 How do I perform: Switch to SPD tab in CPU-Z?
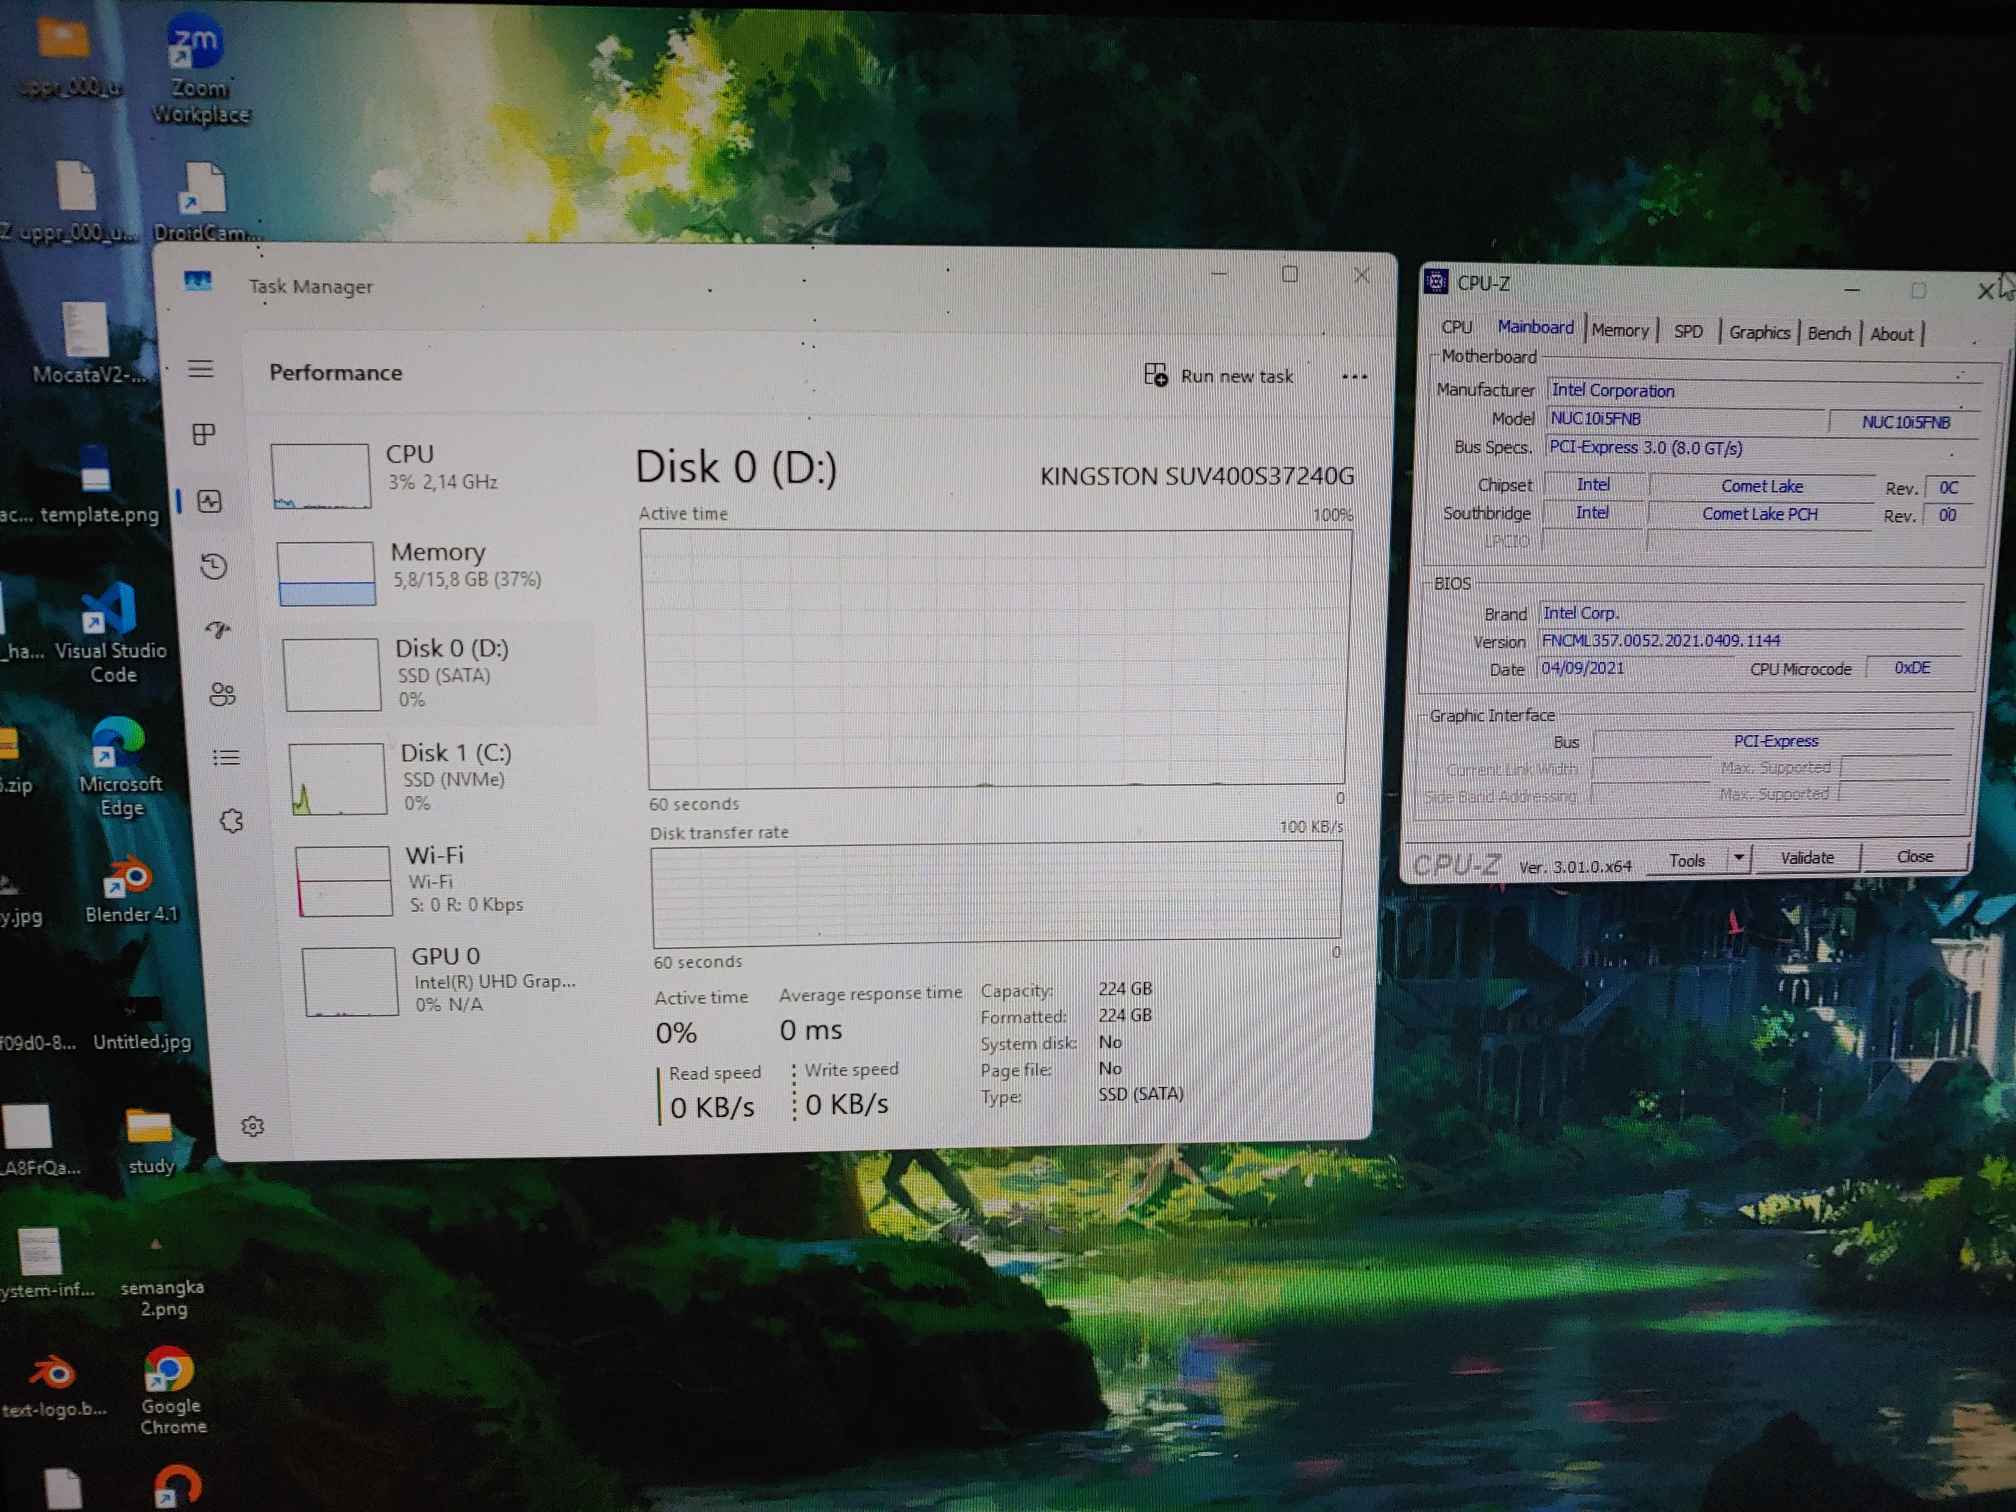pyautogui.click(x=1688, y=331)
